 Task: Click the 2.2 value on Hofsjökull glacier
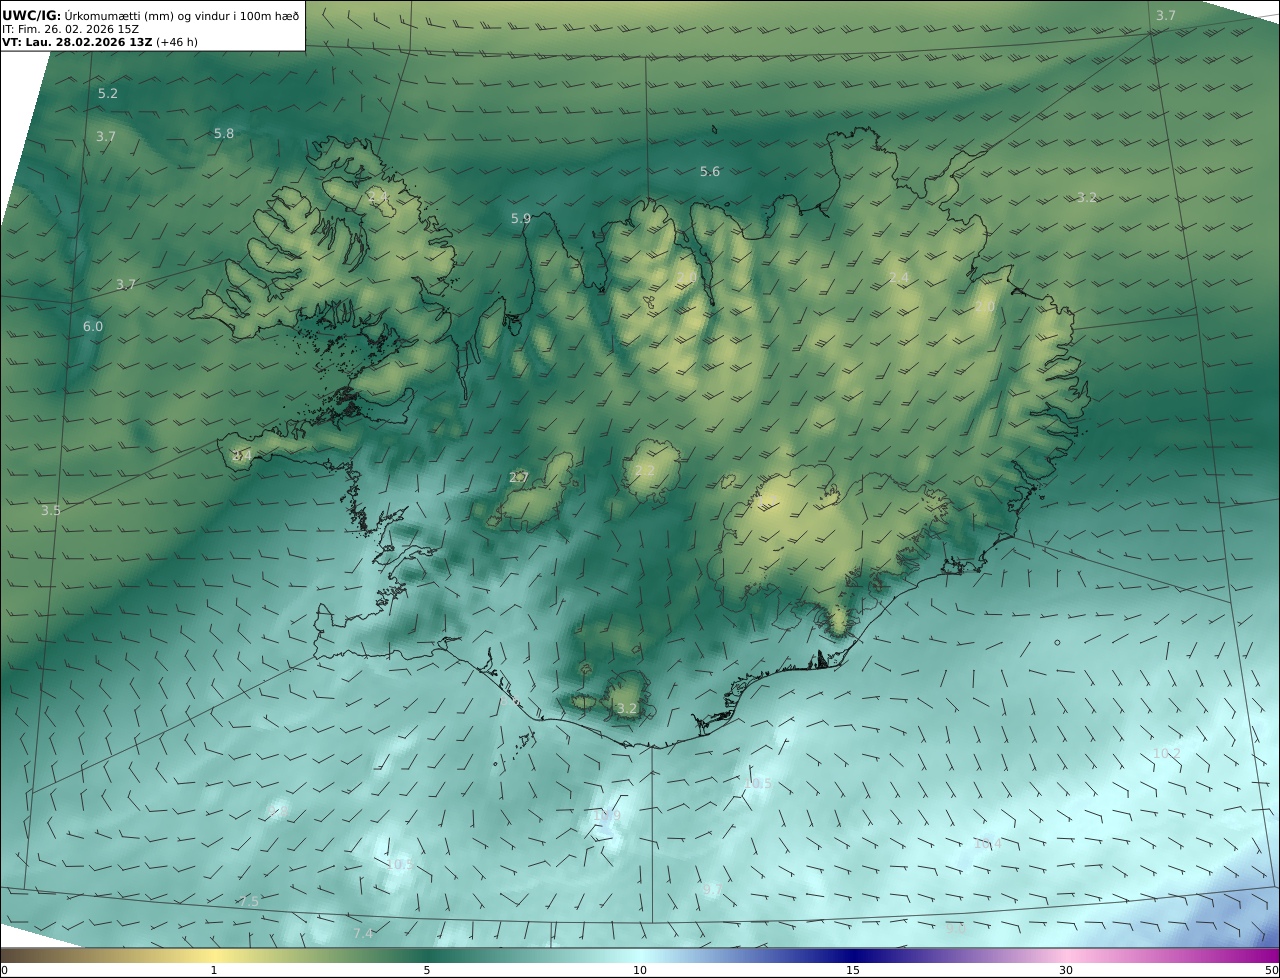(x=645, y=470)
